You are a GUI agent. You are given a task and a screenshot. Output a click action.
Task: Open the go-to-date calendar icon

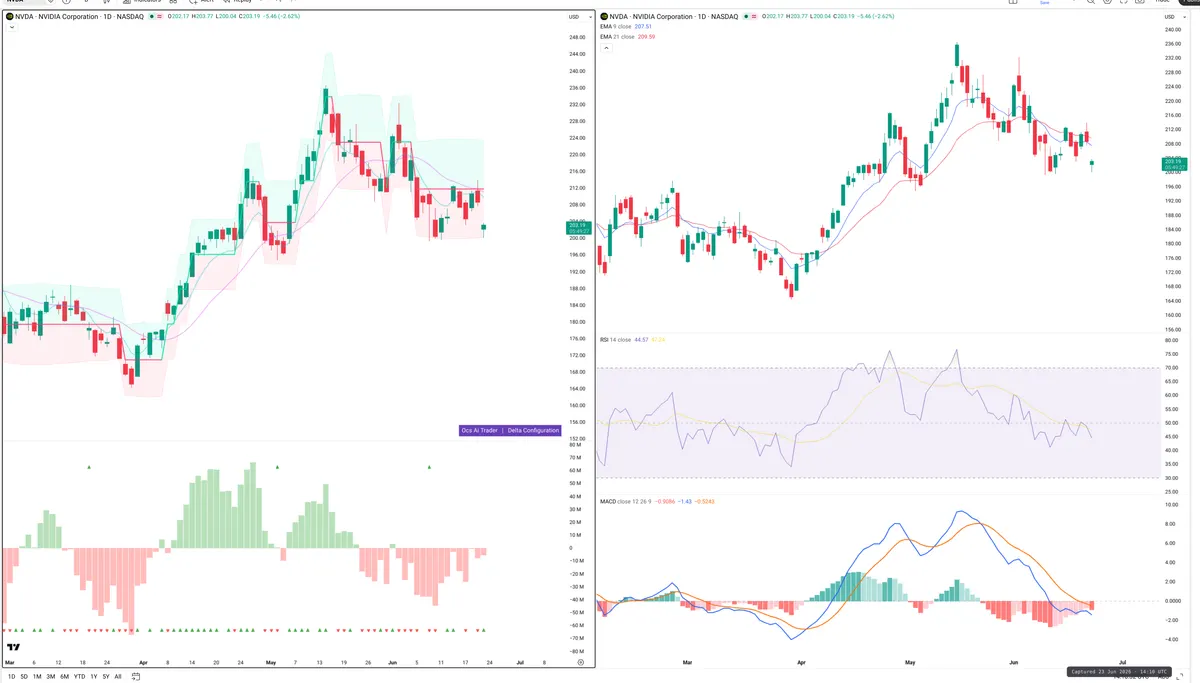point(135,676)
